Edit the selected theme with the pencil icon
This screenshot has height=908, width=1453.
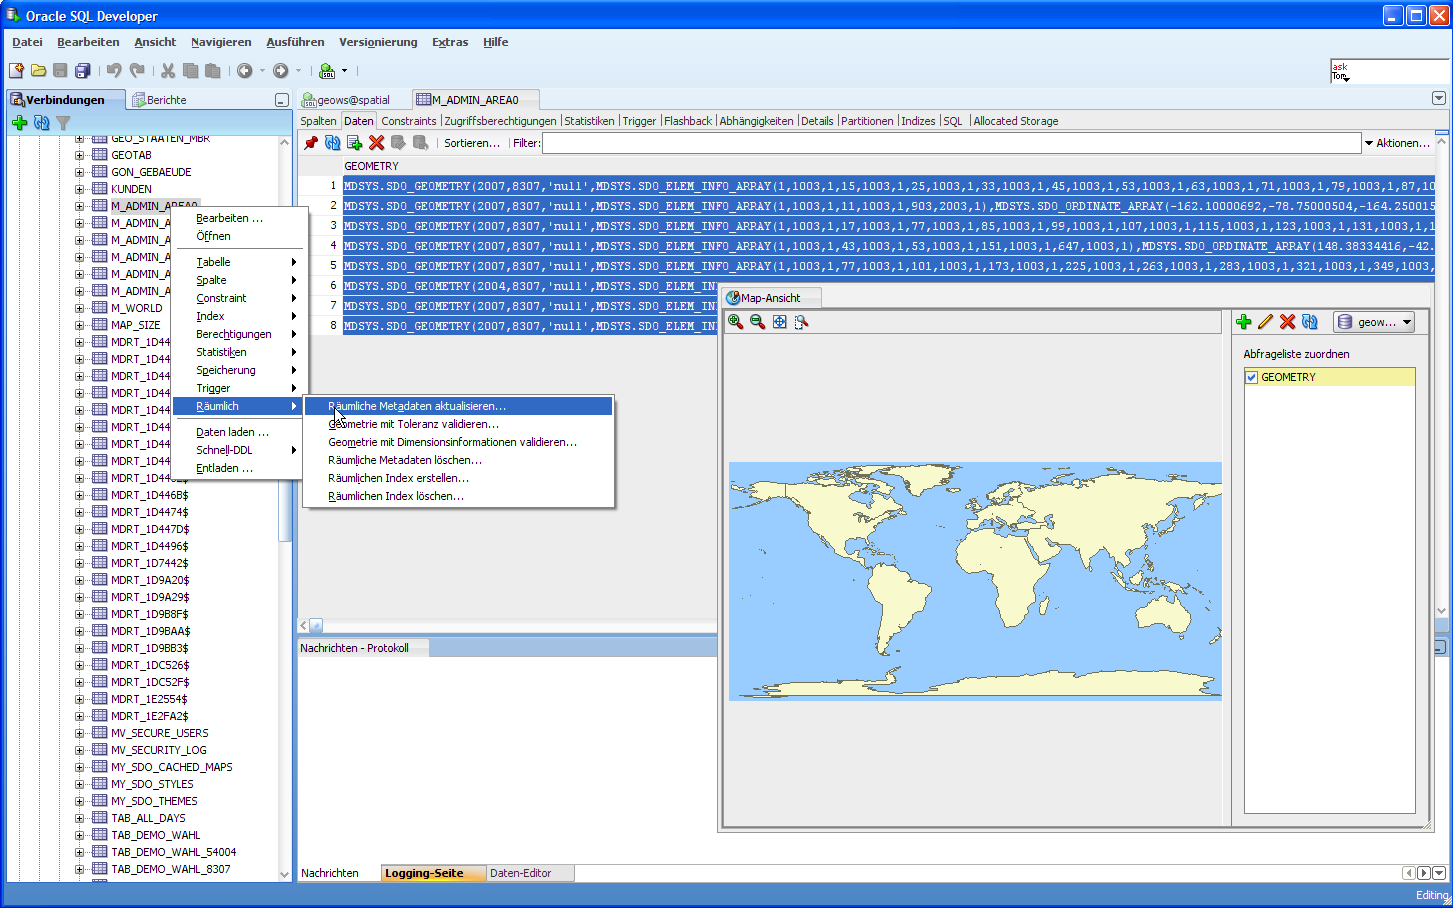(1266, 322)
